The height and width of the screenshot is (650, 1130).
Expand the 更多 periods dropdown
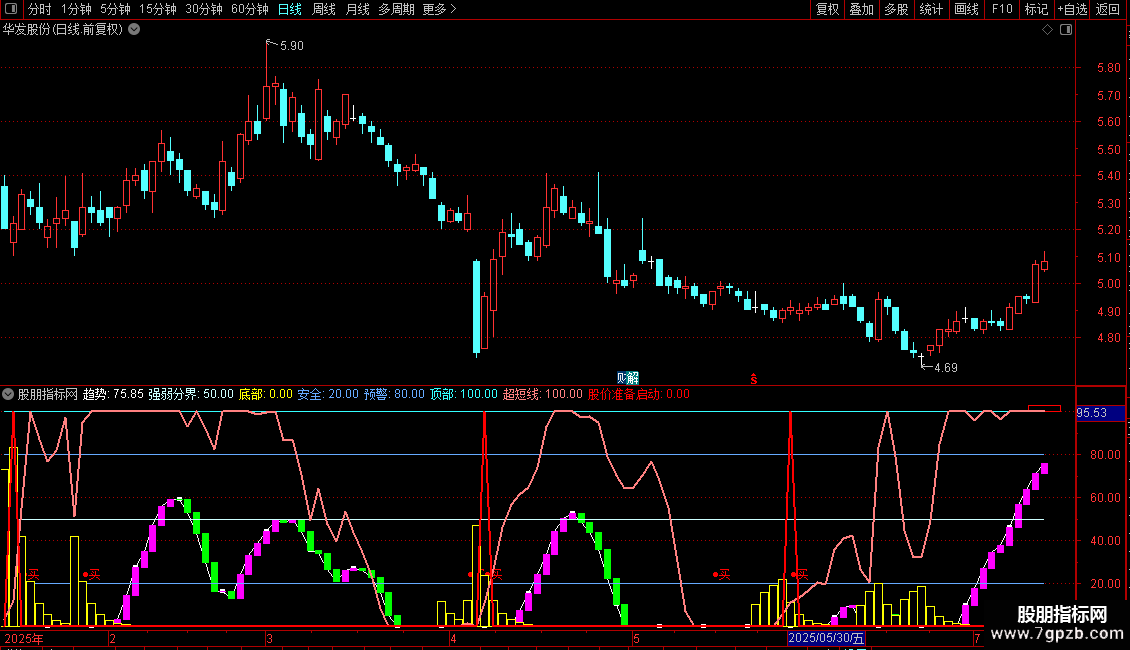pos(439,10)
